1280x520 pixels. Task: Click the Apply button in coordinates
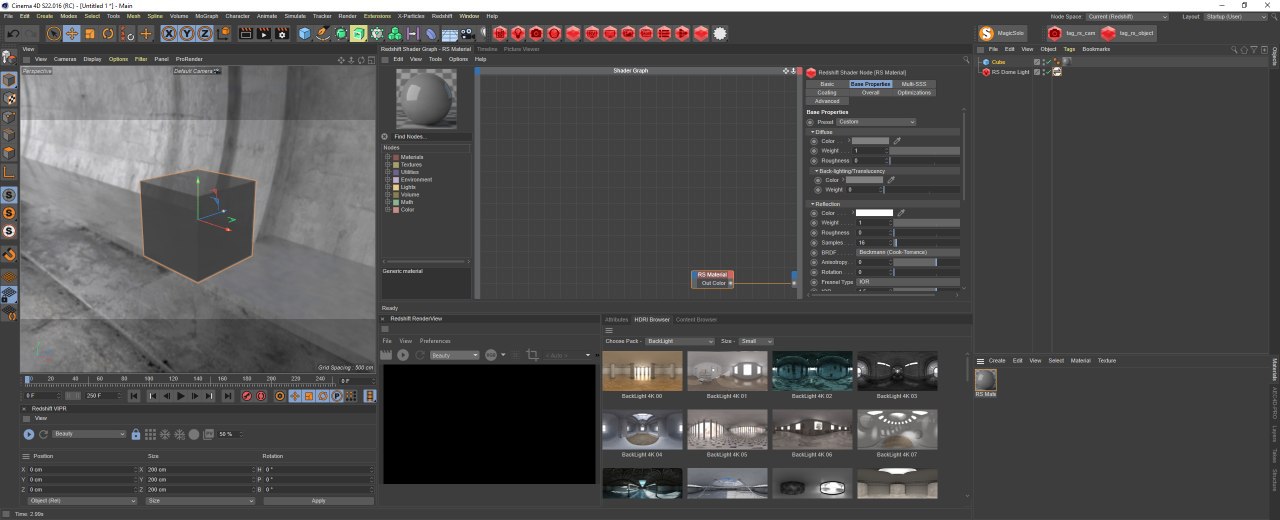319,500
